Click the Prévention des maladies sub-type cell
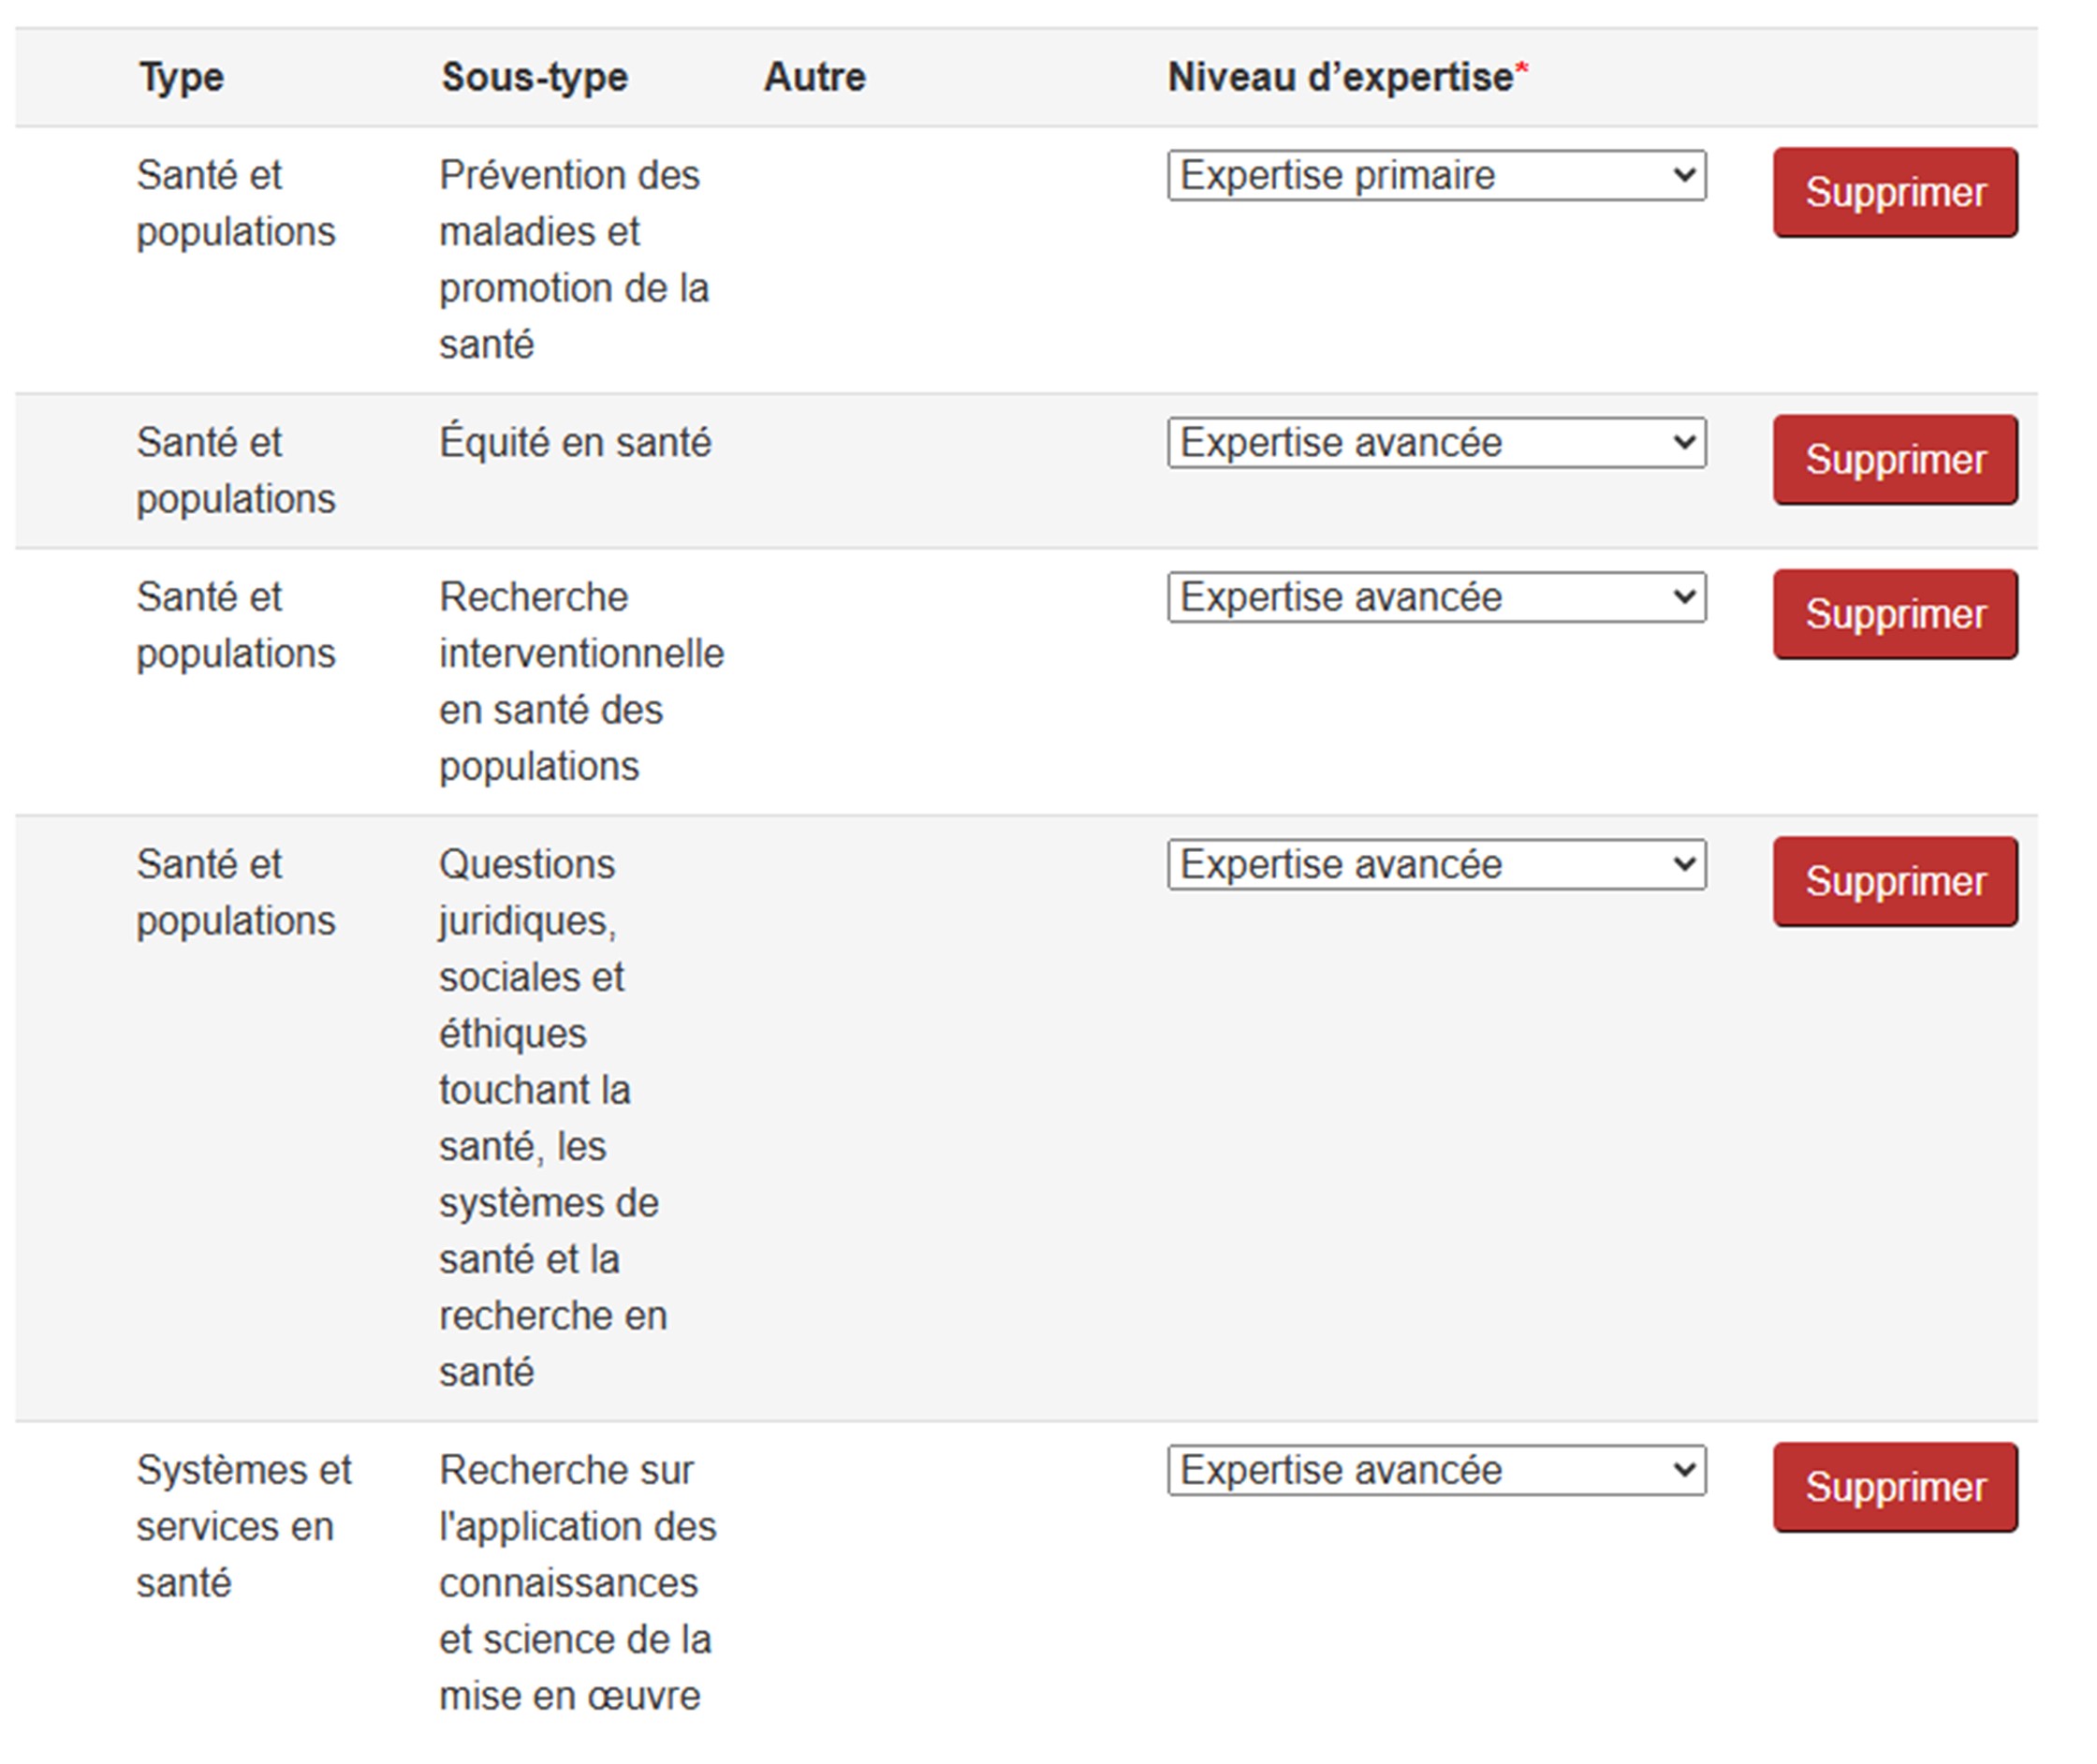The image size is (2097, 1764). point(573,260)
